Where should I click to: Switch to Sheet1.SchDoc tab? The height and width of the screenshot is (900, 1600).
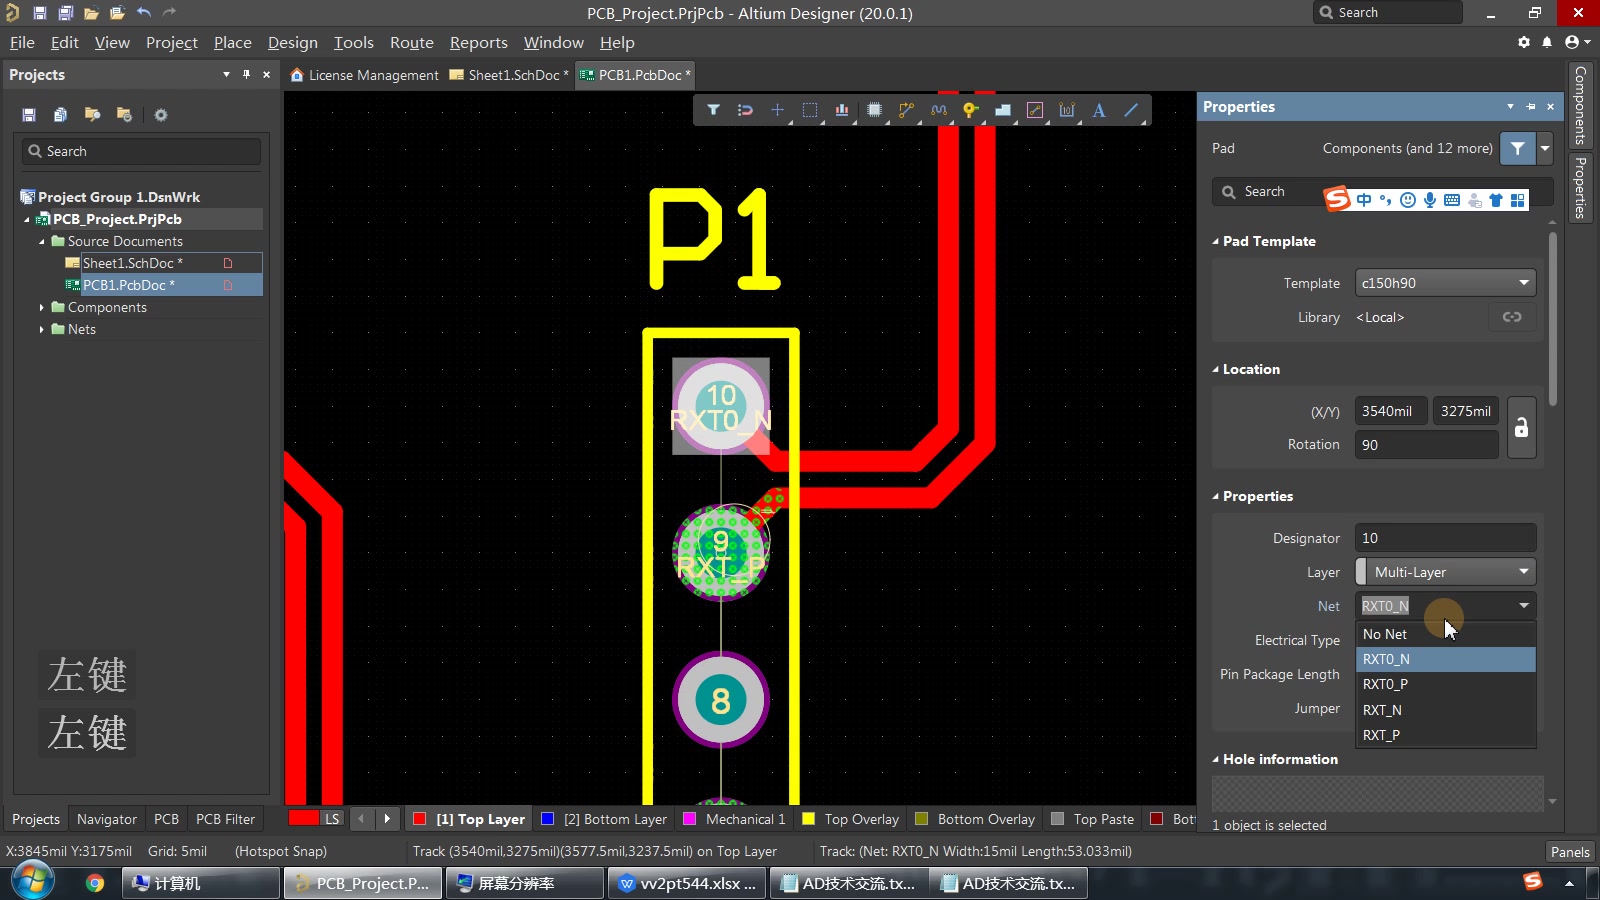pos(510,75)
